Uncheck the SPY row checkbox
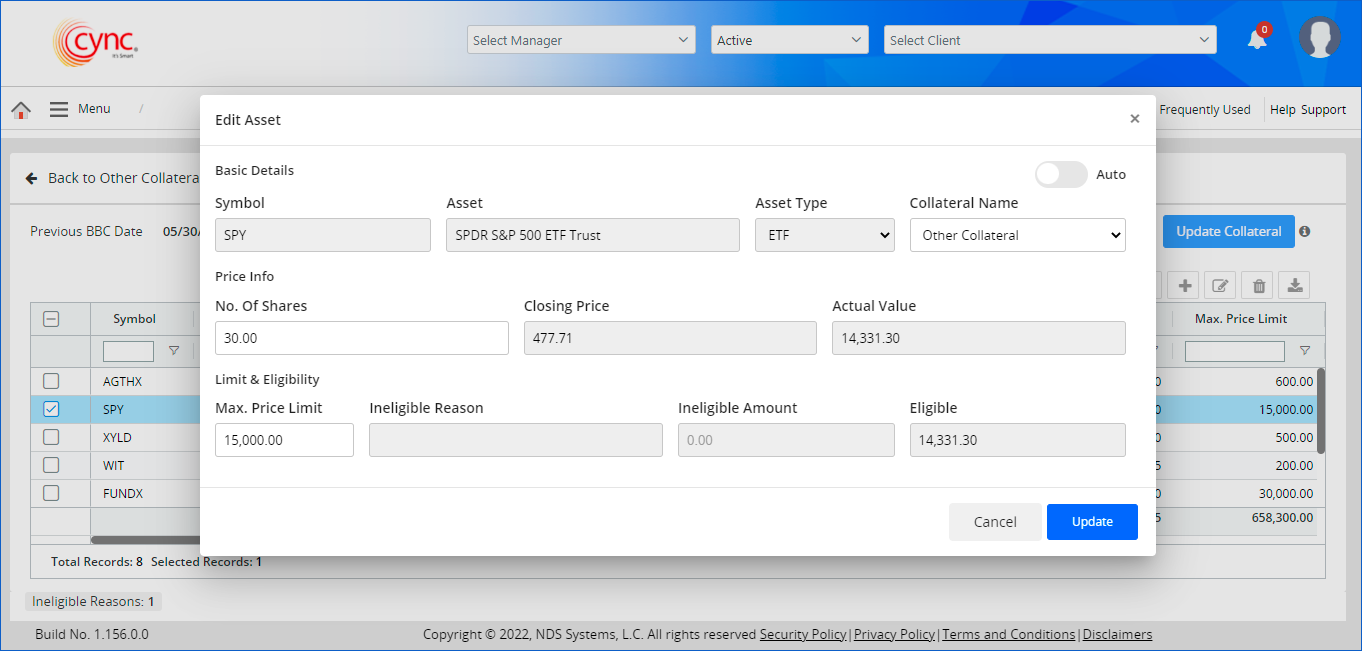Viewport: 1362px width, 651px height. (x=51, y=409)
